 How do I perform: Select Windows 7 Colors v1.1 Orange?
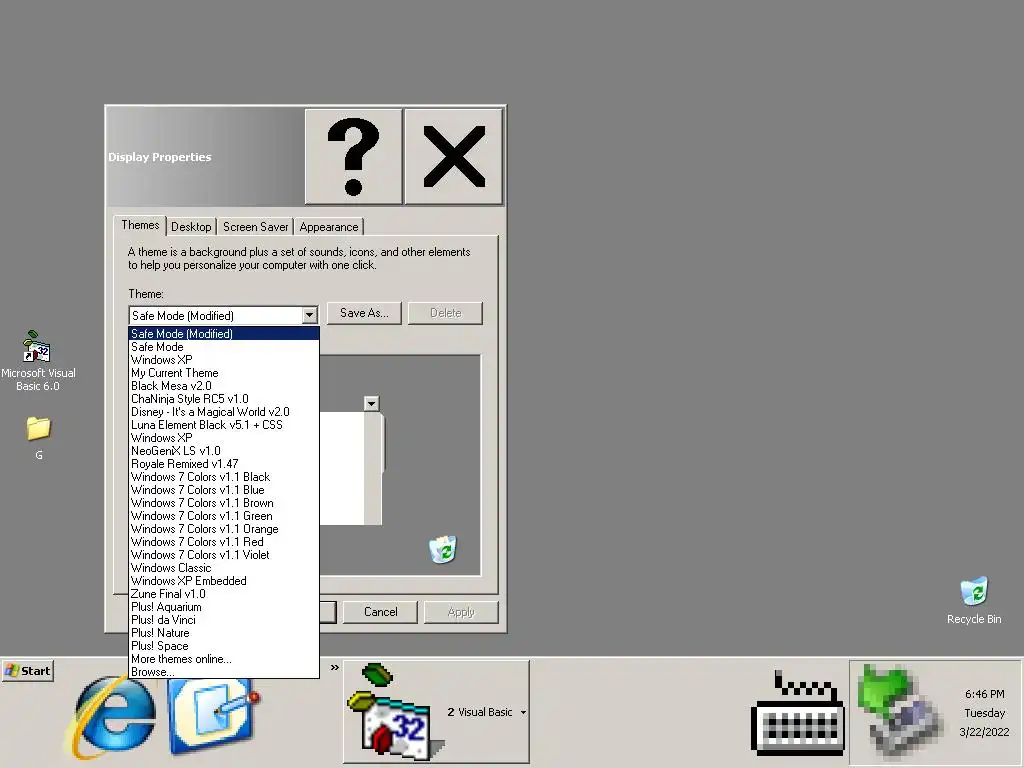[x=224, y=529]
